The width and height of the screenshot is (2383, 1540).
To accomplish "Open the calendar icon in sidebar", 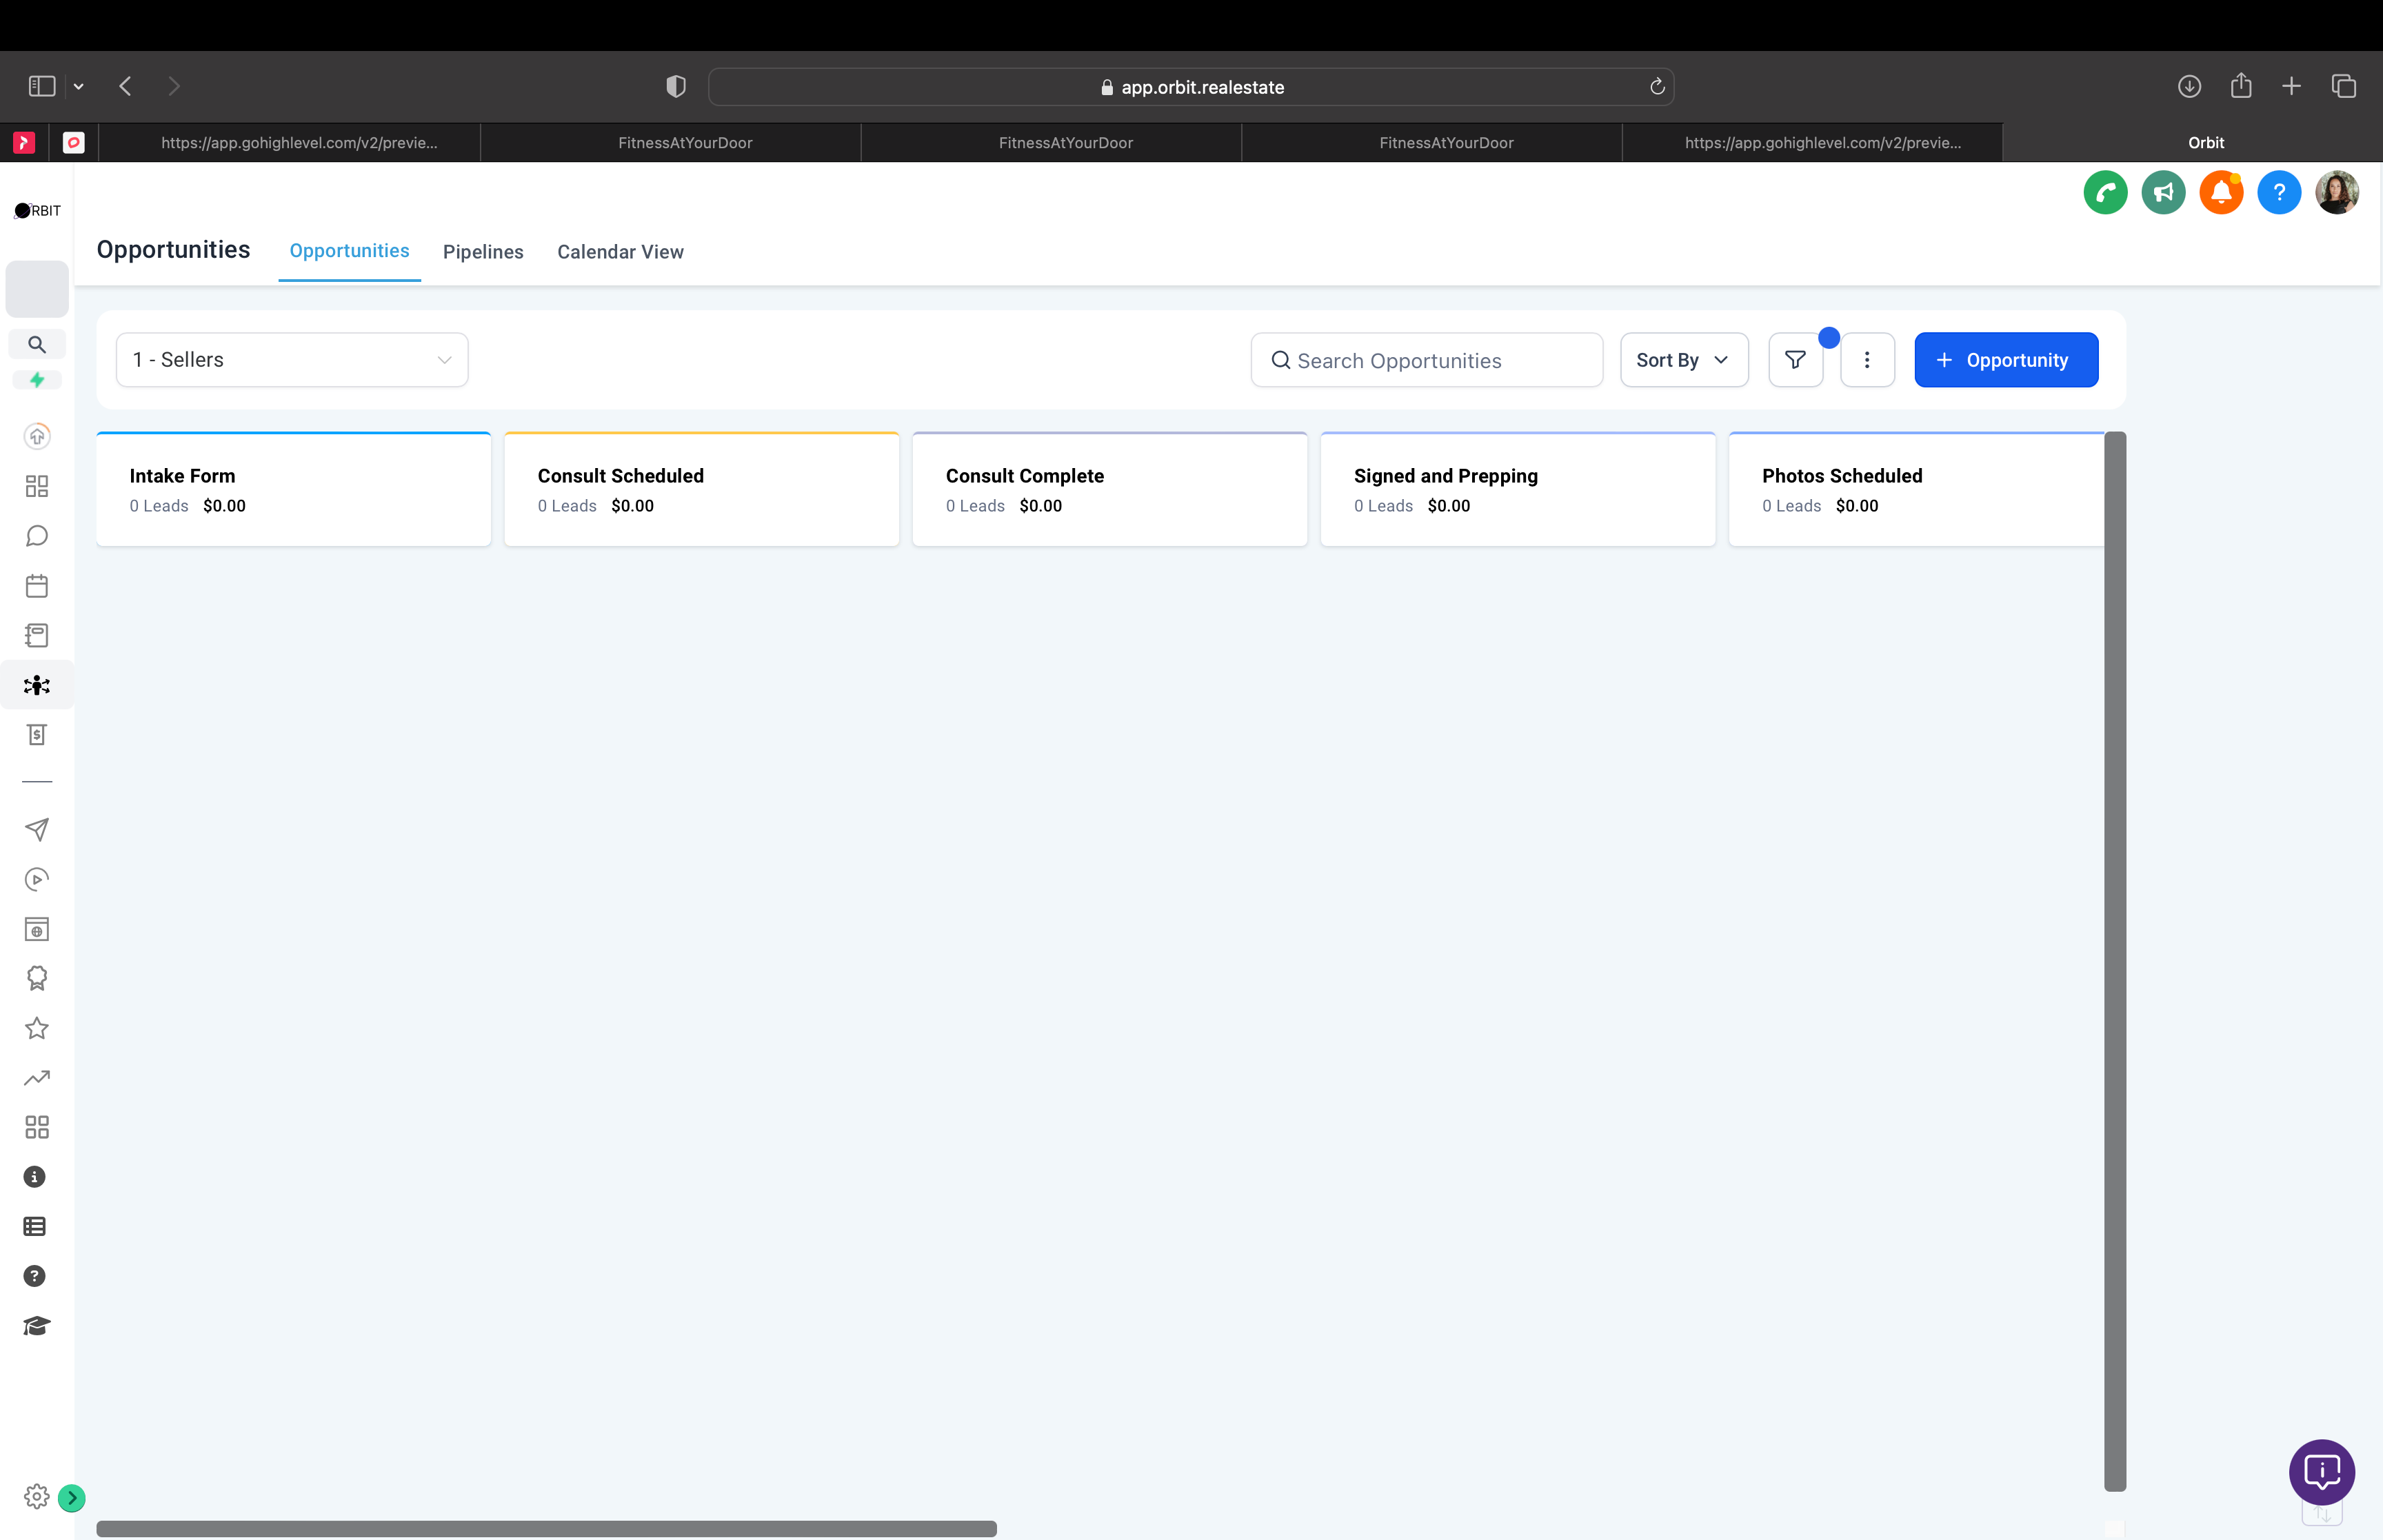I will (37, 586).
